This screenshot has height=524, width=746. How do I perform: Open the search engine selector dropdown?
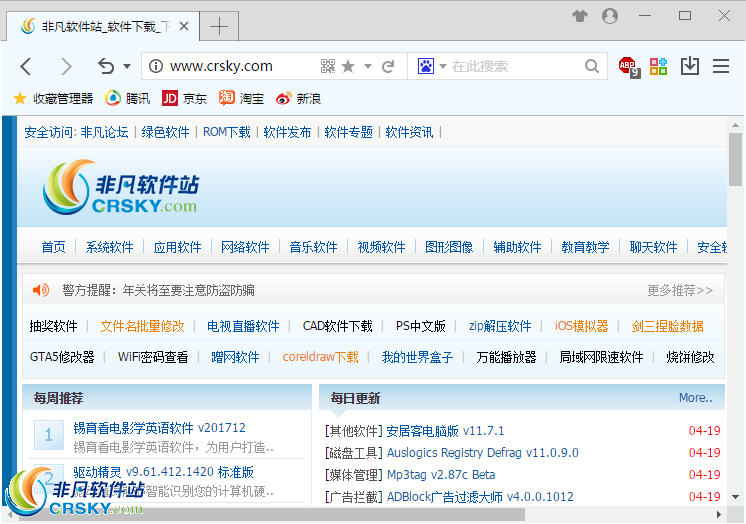coord(442,66)
